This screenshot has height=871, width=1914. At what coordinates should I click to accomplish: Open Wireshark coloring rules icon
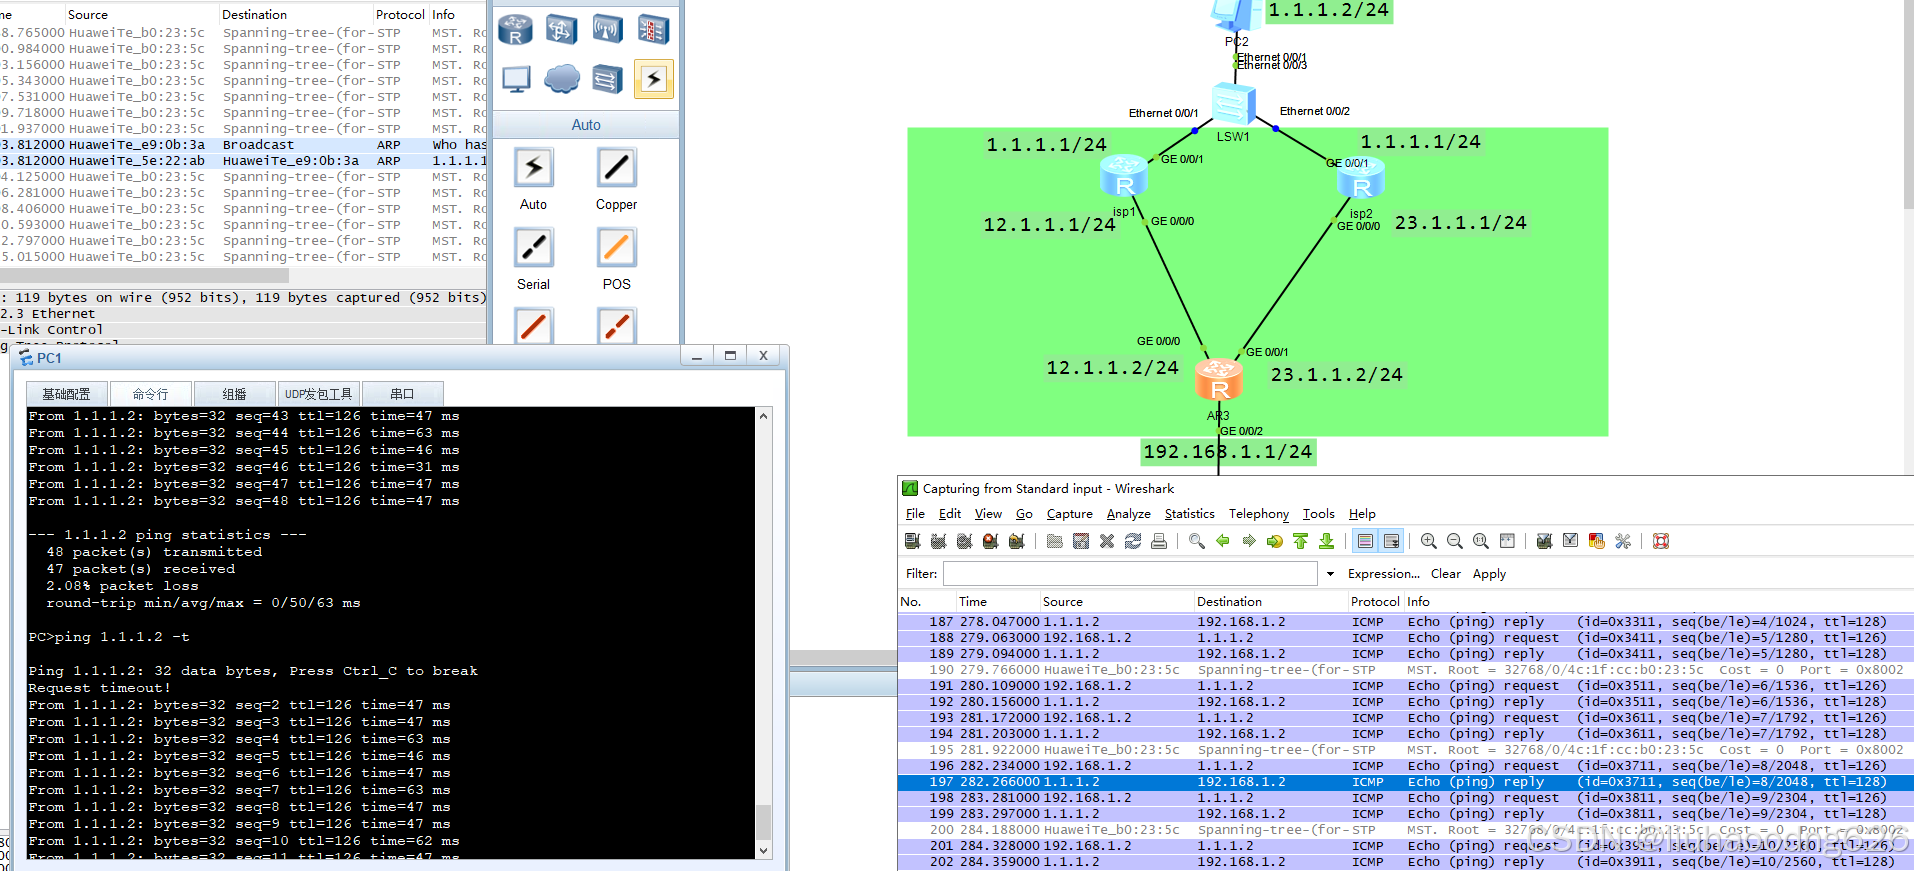pyautogui.click(x=1597, y=541)
